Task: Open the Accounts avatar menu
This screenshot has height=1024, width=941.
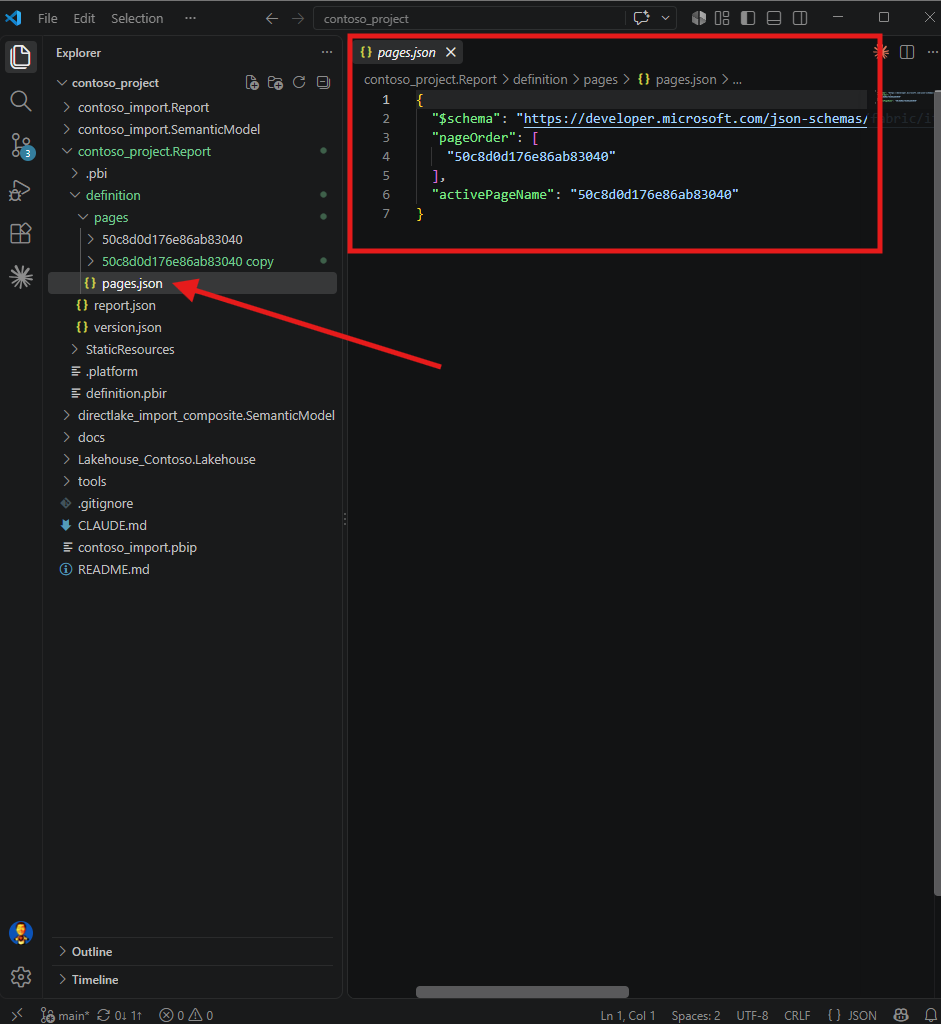Action: pos(21,933)
